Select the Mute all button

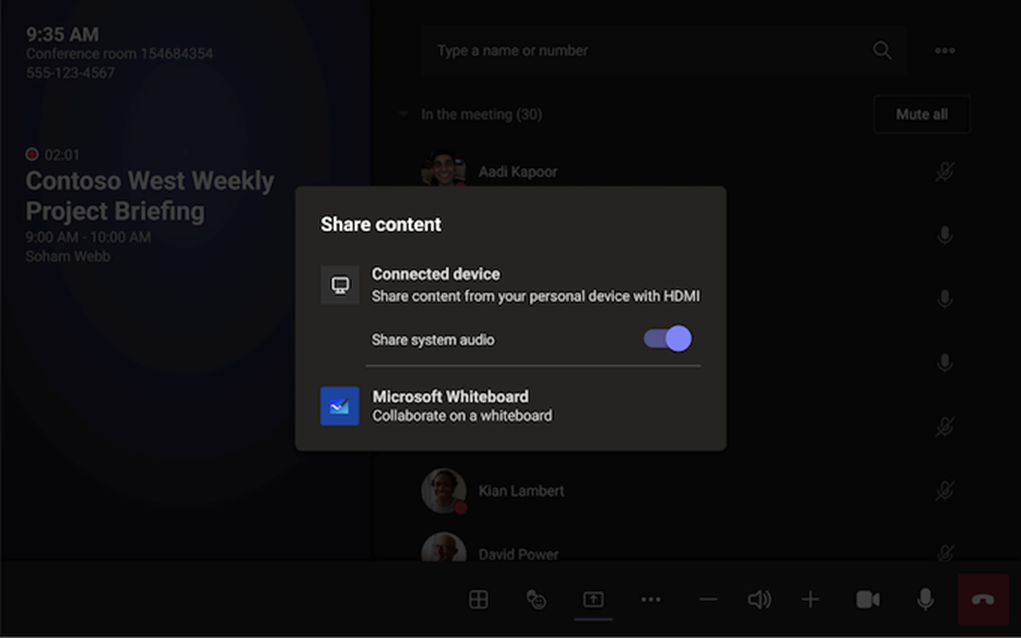coord(921,114)
